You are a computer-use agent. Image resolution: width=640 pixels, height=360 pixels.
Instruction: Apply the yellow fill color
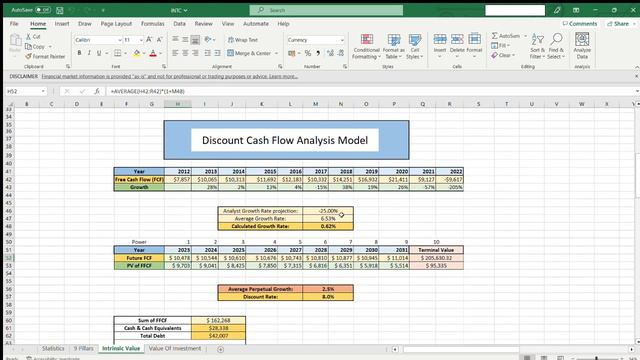pos(137,53)
